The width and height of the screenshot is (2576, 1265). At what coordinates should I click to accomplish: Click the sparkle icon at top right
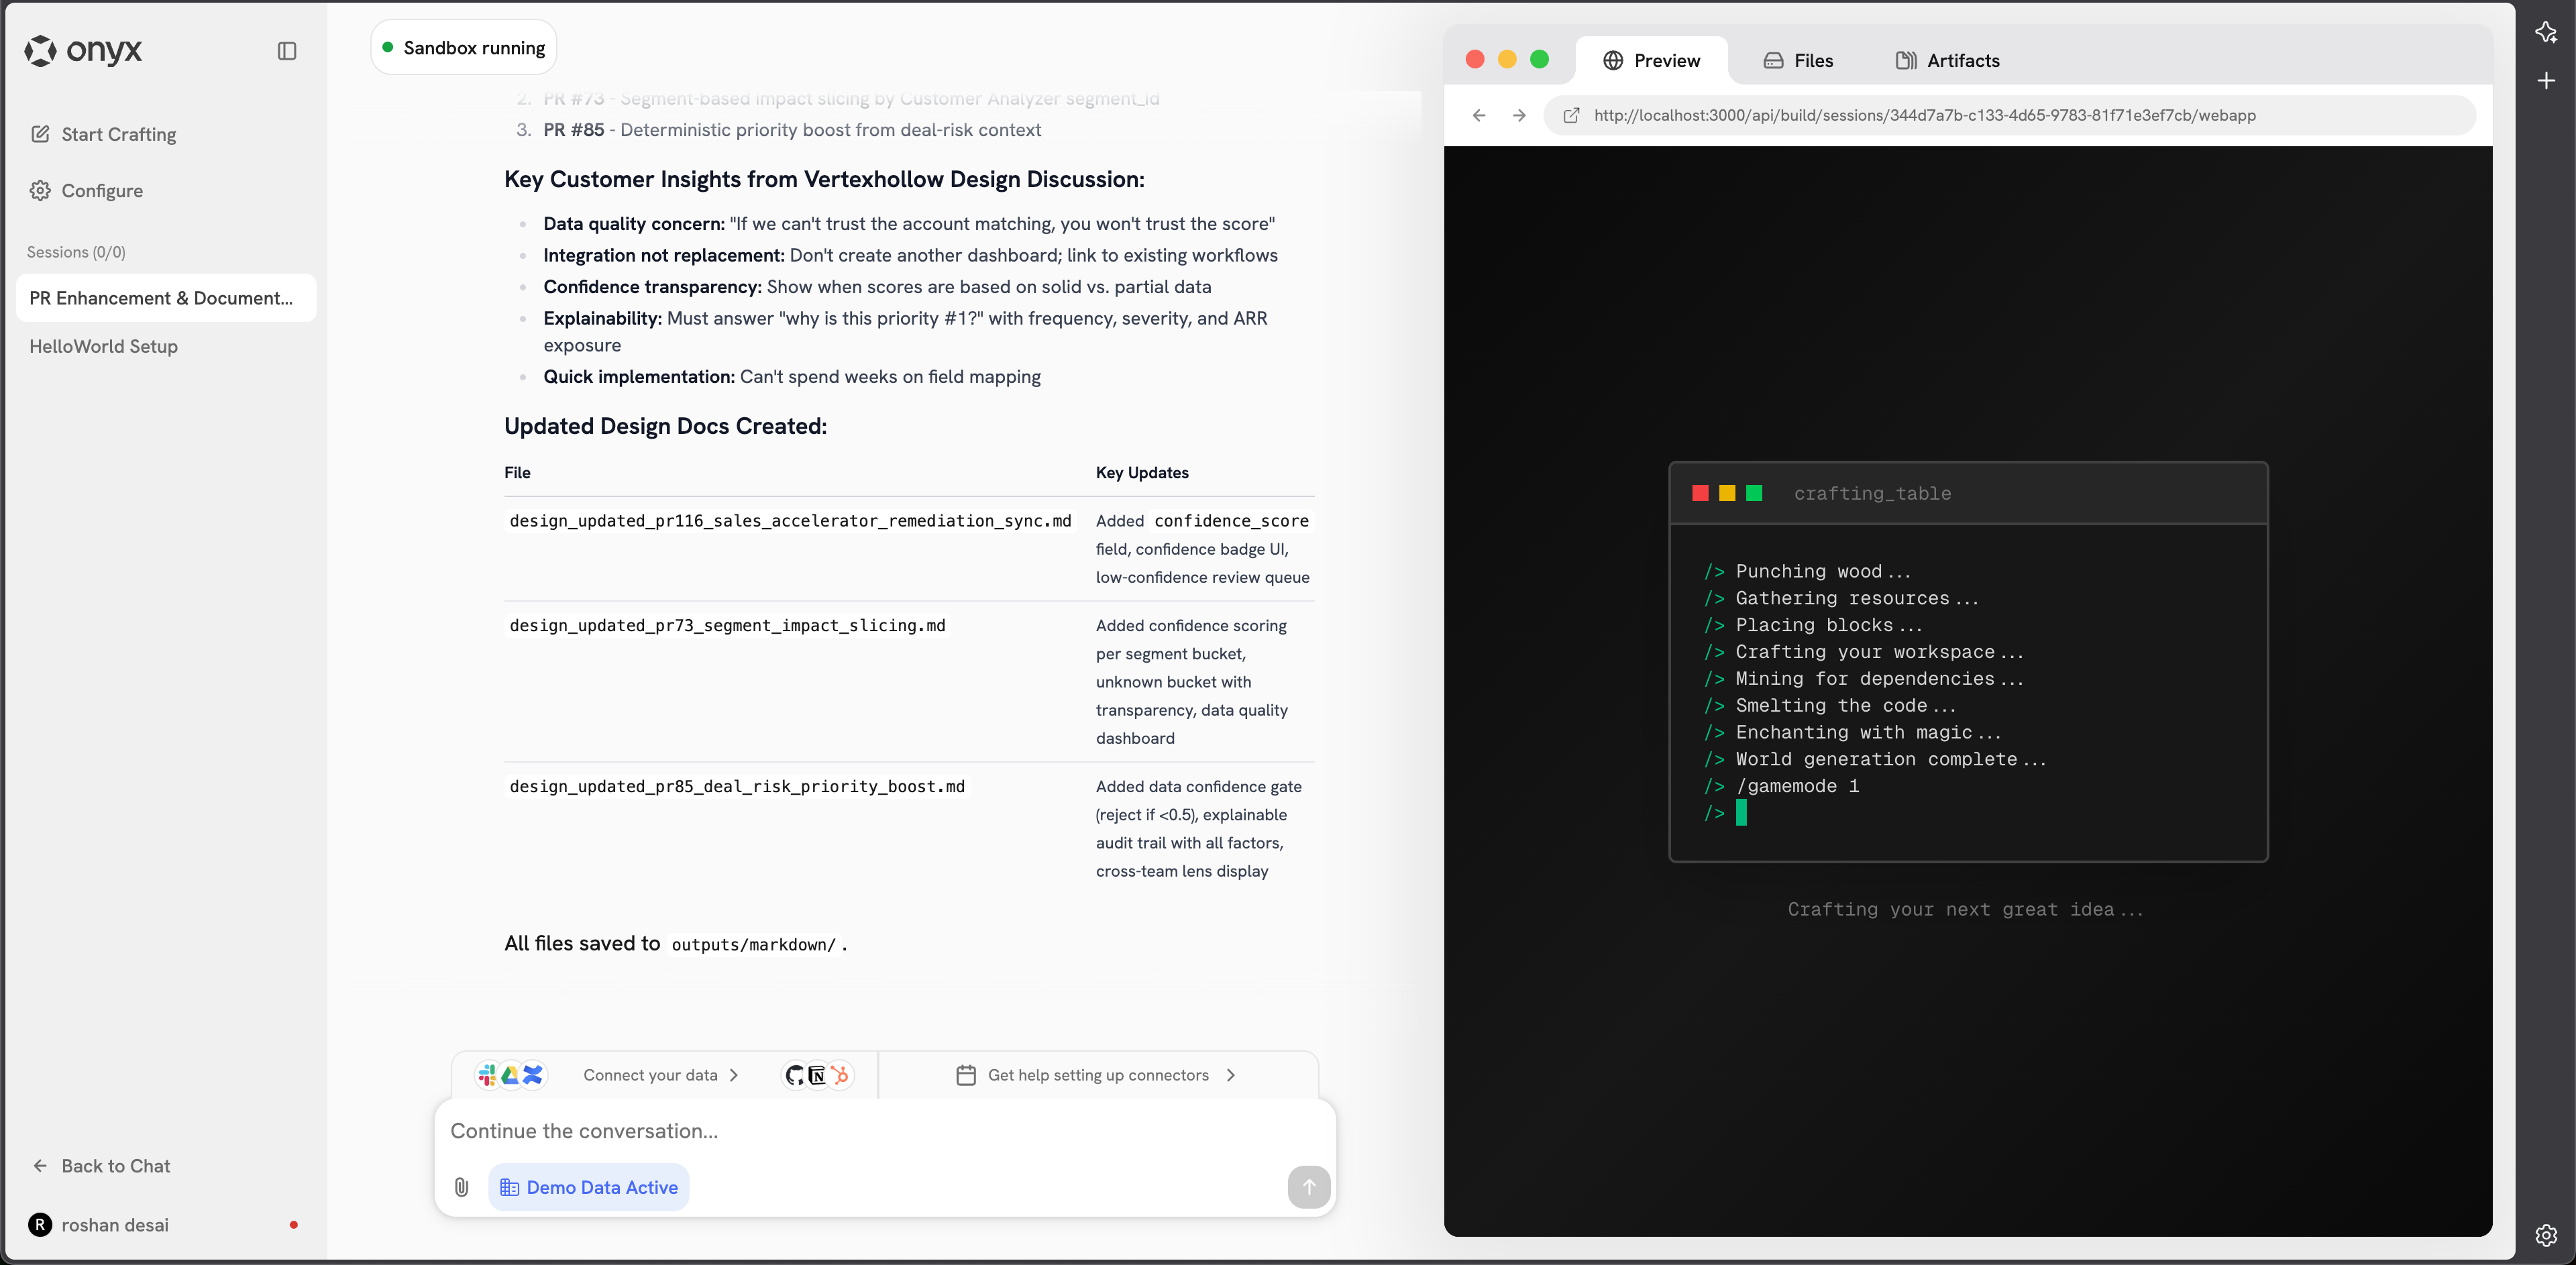(2545, 32)
